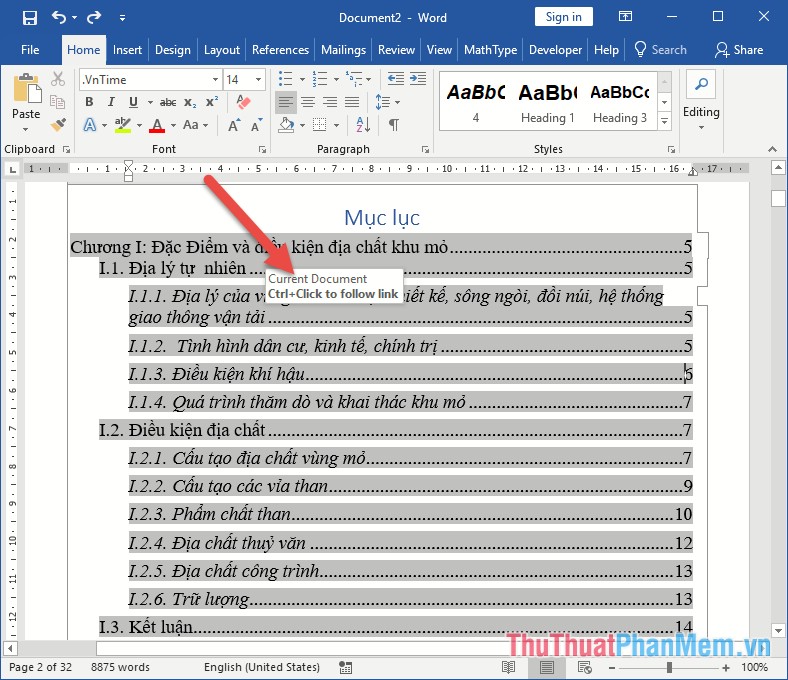Open the File menu
The width and height of the screenshot is (788, 680).
coord(30,50)
